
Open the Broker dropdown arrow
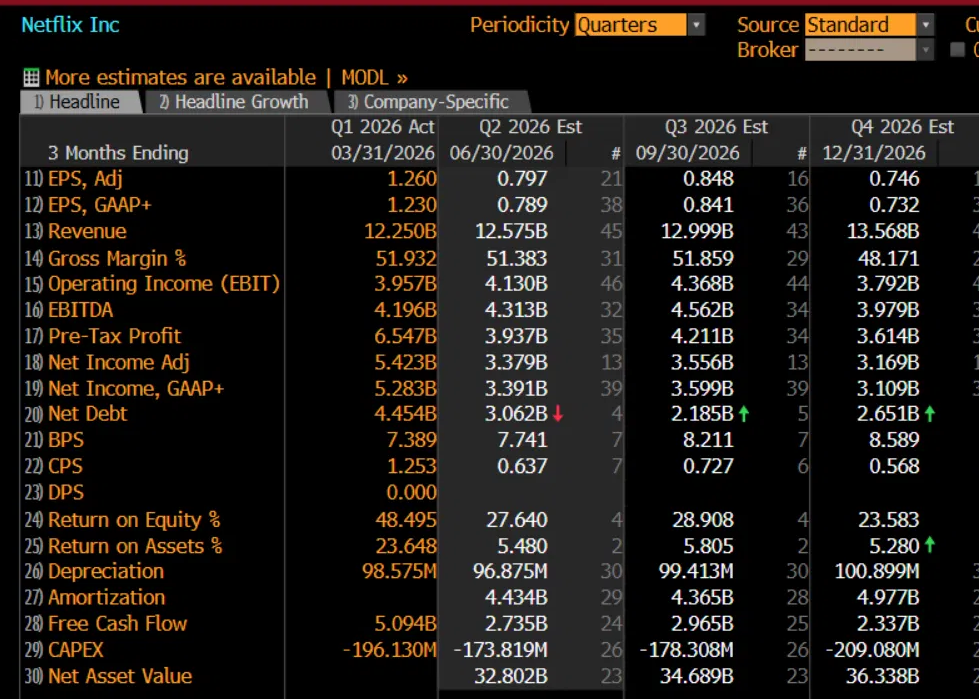click(x=925, y=49)
